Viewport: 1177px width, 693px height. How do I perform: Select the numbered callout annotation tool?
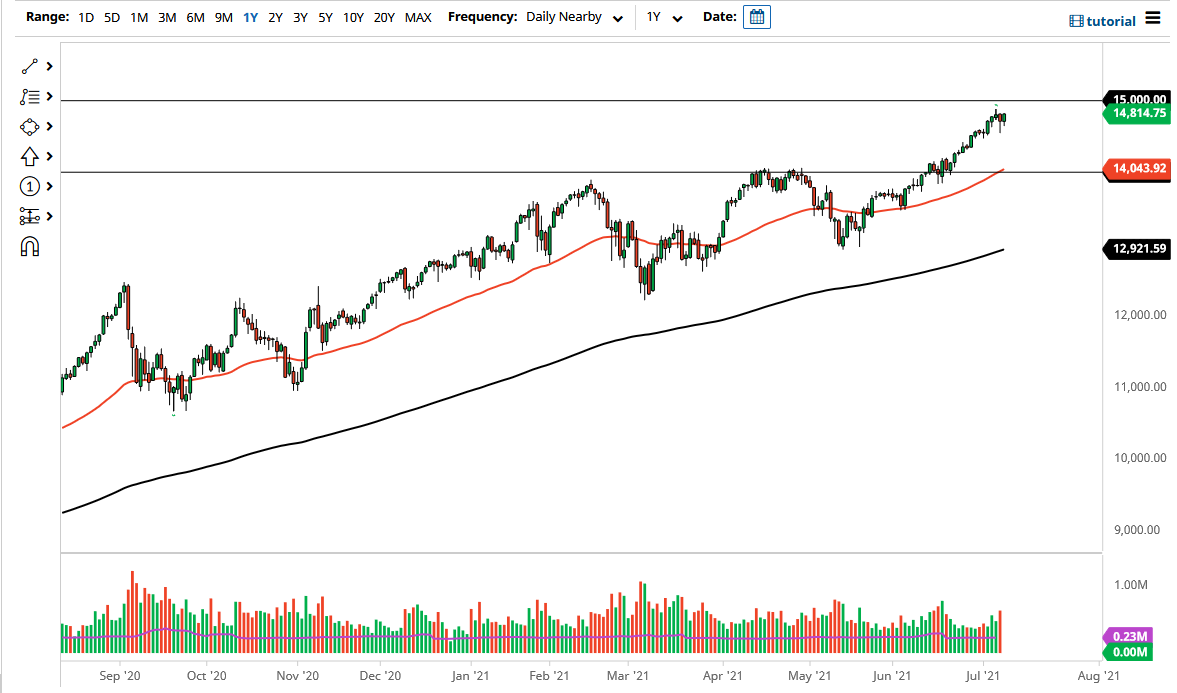[30, 186]
